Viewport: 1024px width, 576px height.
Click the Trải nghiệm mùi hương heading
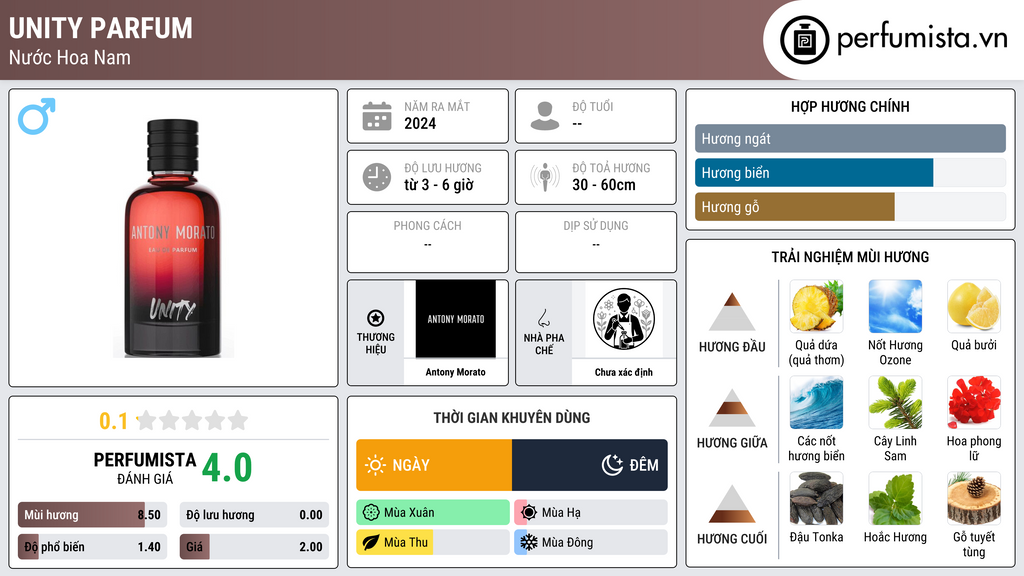850,257
